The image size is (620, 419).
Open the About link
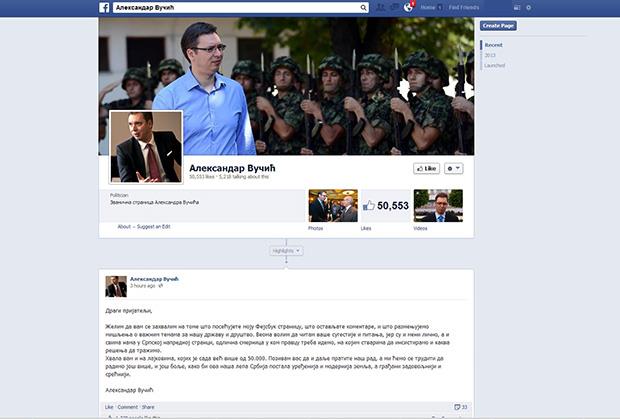click(x=124, y=227)
